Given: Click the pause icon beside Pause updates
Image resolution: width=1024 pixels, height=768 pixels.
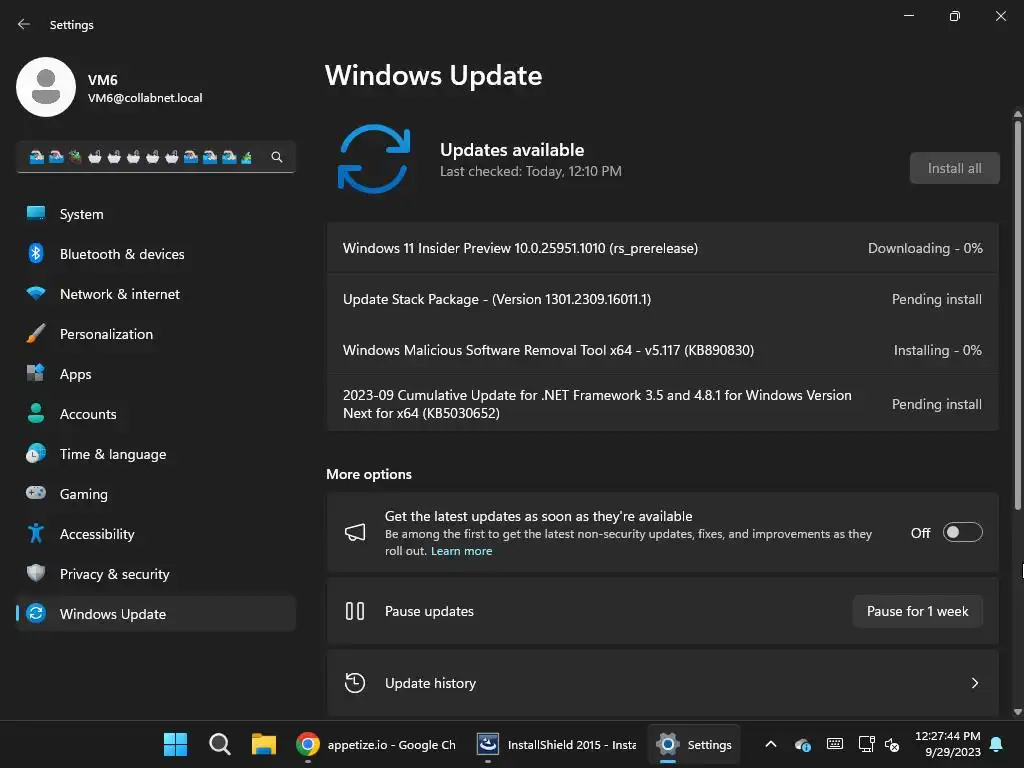Looking at the screenshot, I should tap(355, 611).
